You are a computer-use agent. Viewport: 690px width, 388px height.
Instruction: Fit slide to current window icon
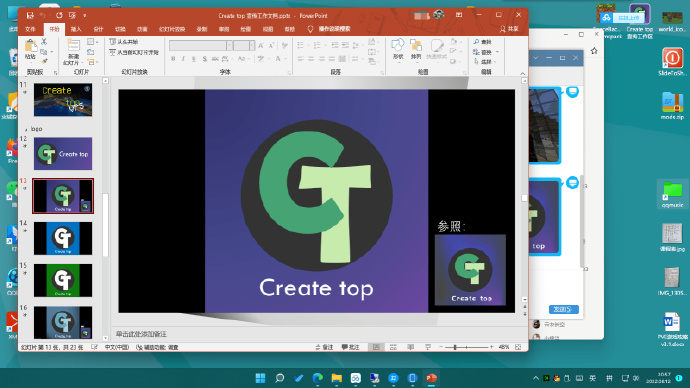click(518, 347)
